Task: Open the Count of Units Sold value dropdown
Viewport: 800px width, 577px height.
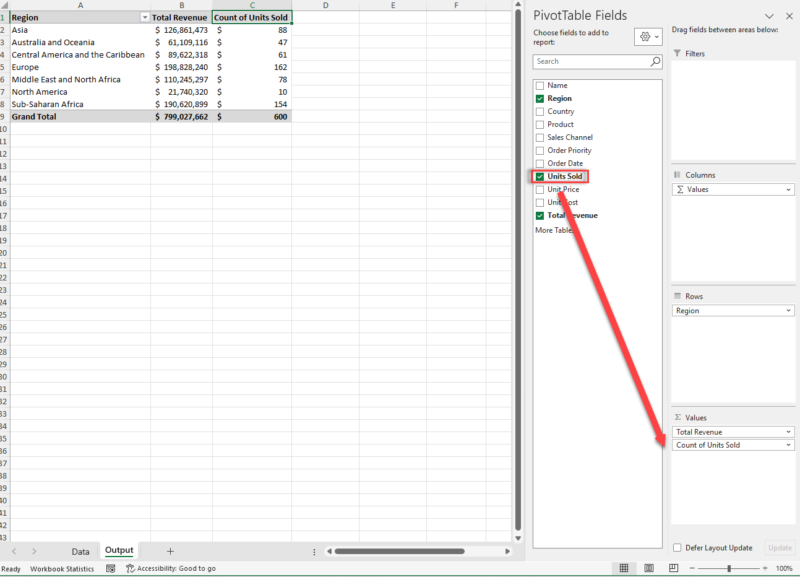Action: [x=788, y=444]
